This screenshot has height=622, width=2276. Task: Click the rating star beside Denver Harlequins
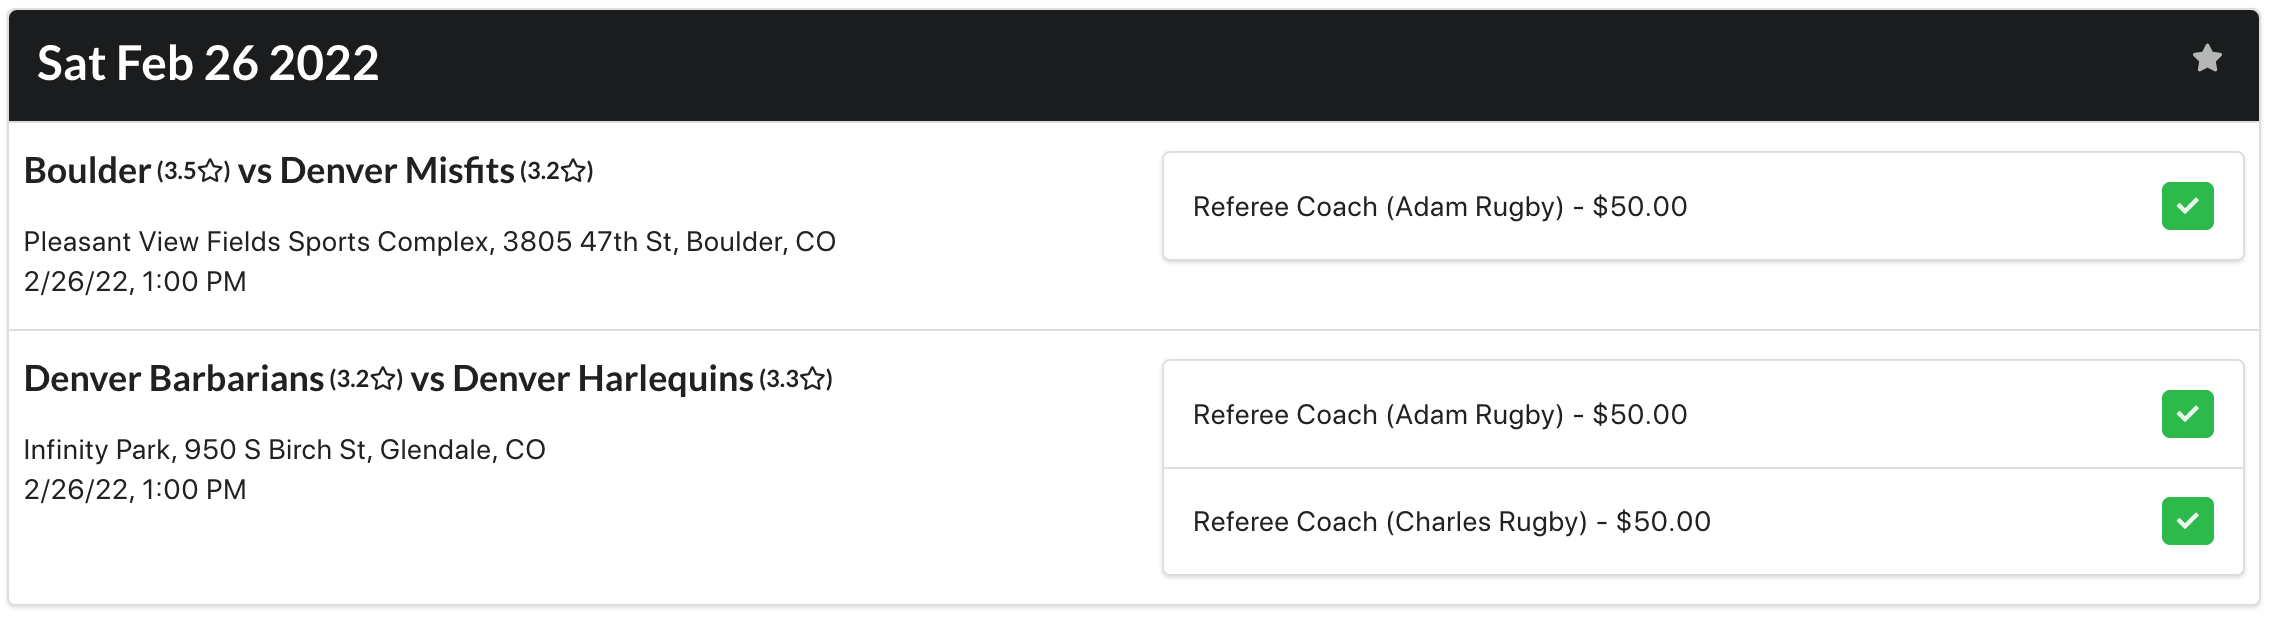(x=814, y=380)
